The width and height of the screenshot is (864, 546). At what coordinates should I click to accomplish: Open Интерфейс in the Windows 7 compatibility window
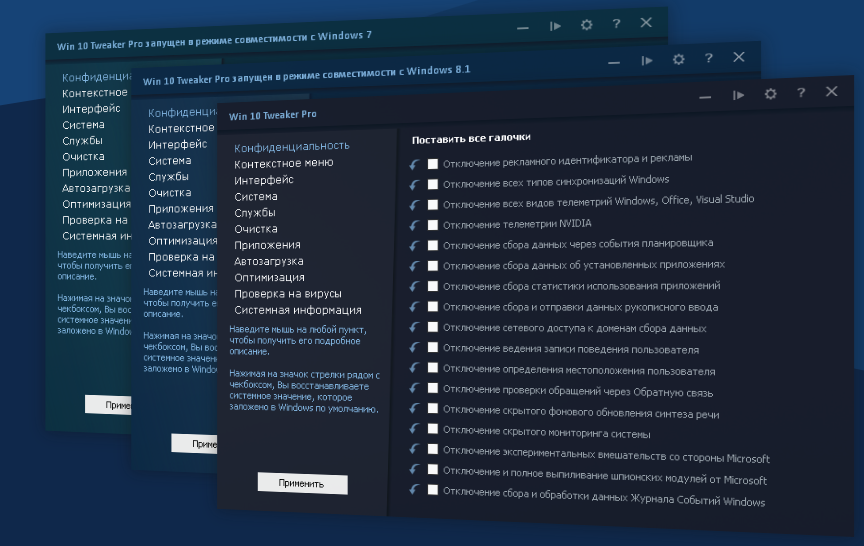pos(91,109)
